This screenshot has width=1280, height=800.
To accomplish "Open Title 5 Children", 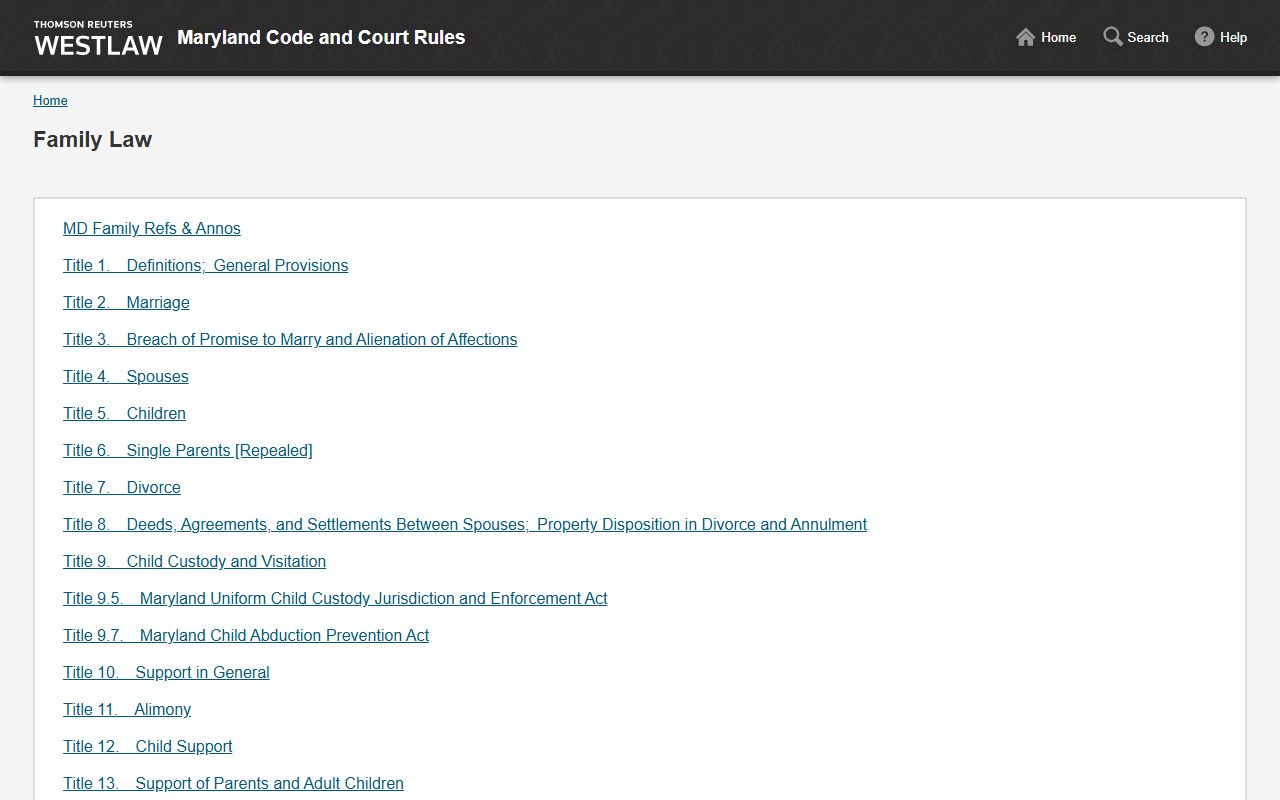I will (x=124, y=414).
